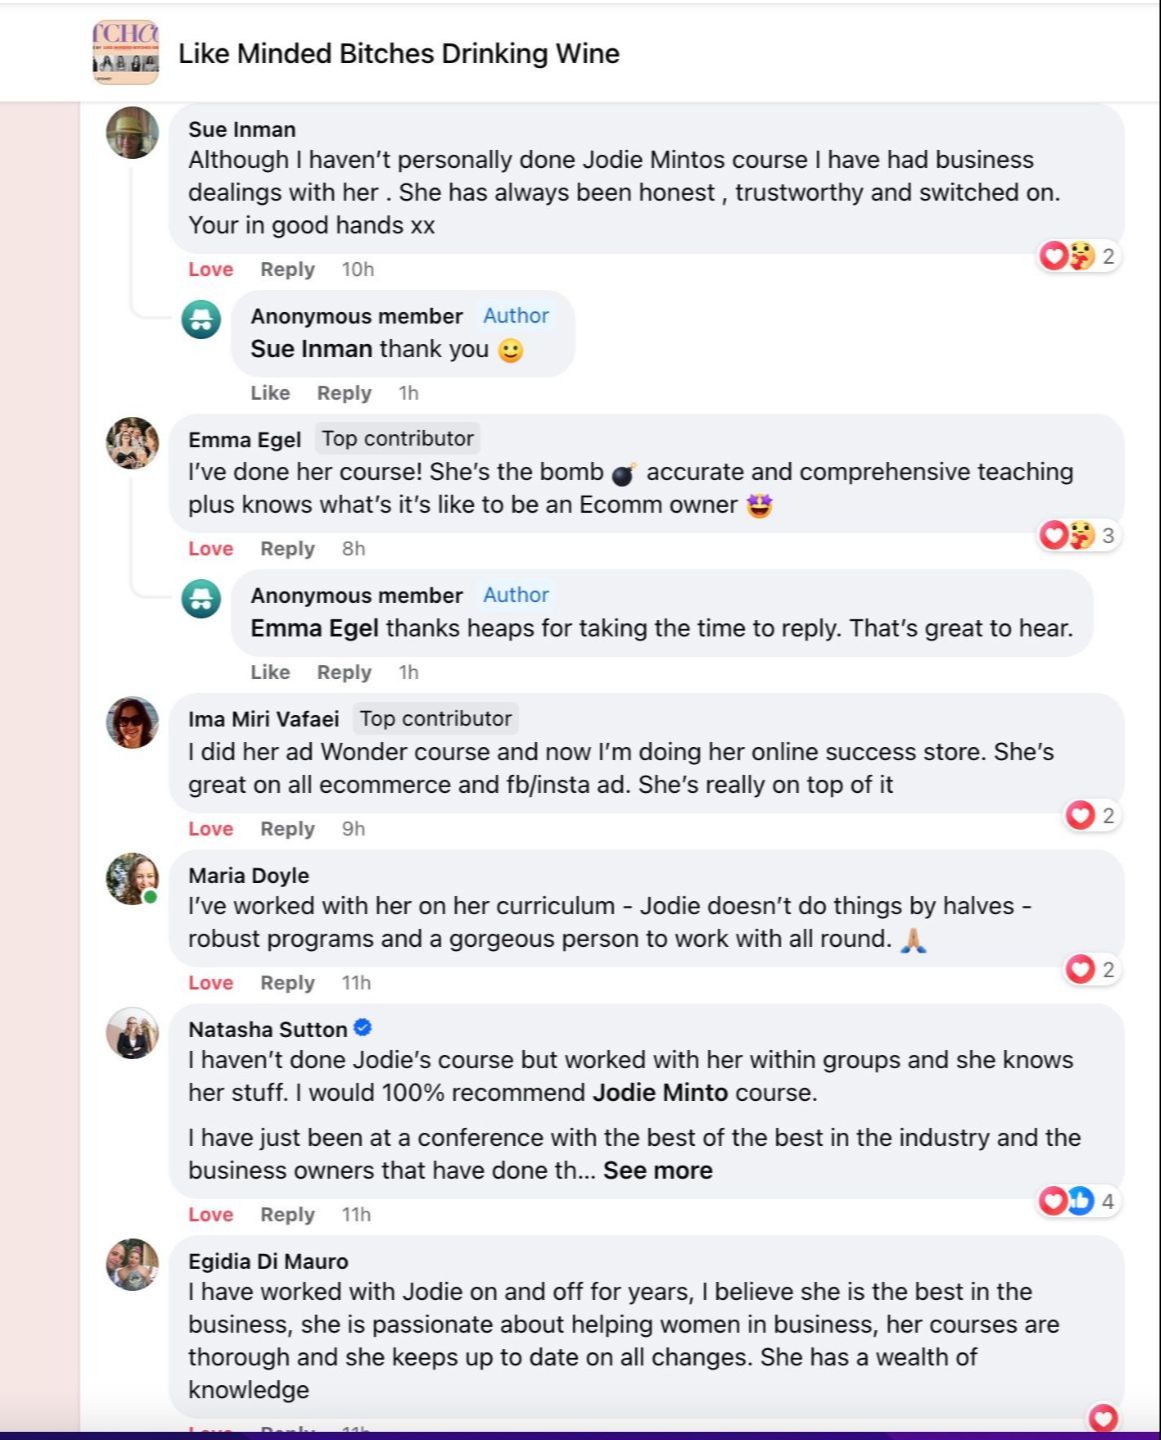This screenshot has height=1440, width=1161.
Task: Click the Jodie Minto tagged name
Action: pos(660,1092)
